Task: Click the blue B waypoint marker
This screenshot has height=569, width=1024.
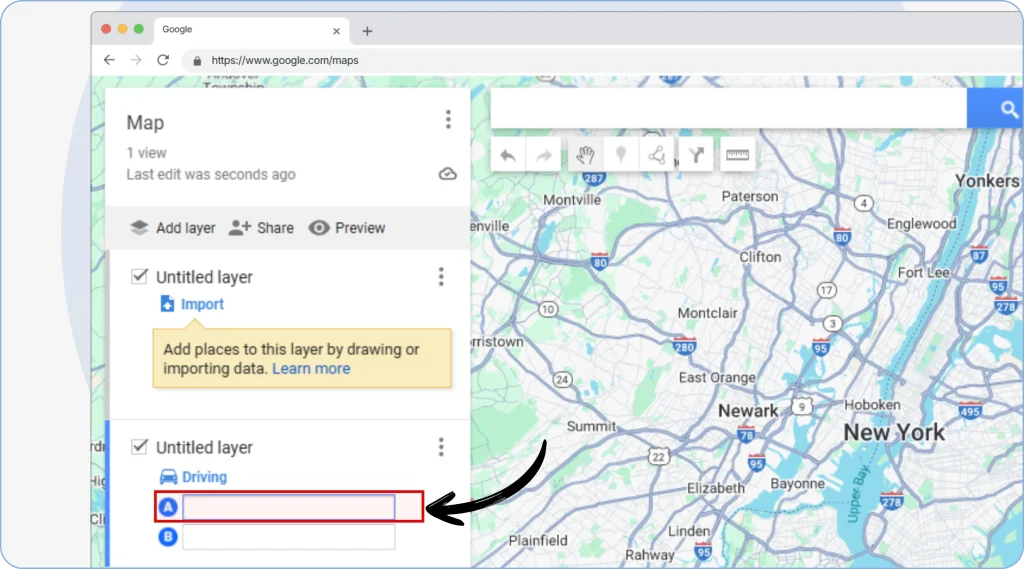Action: 168,537
